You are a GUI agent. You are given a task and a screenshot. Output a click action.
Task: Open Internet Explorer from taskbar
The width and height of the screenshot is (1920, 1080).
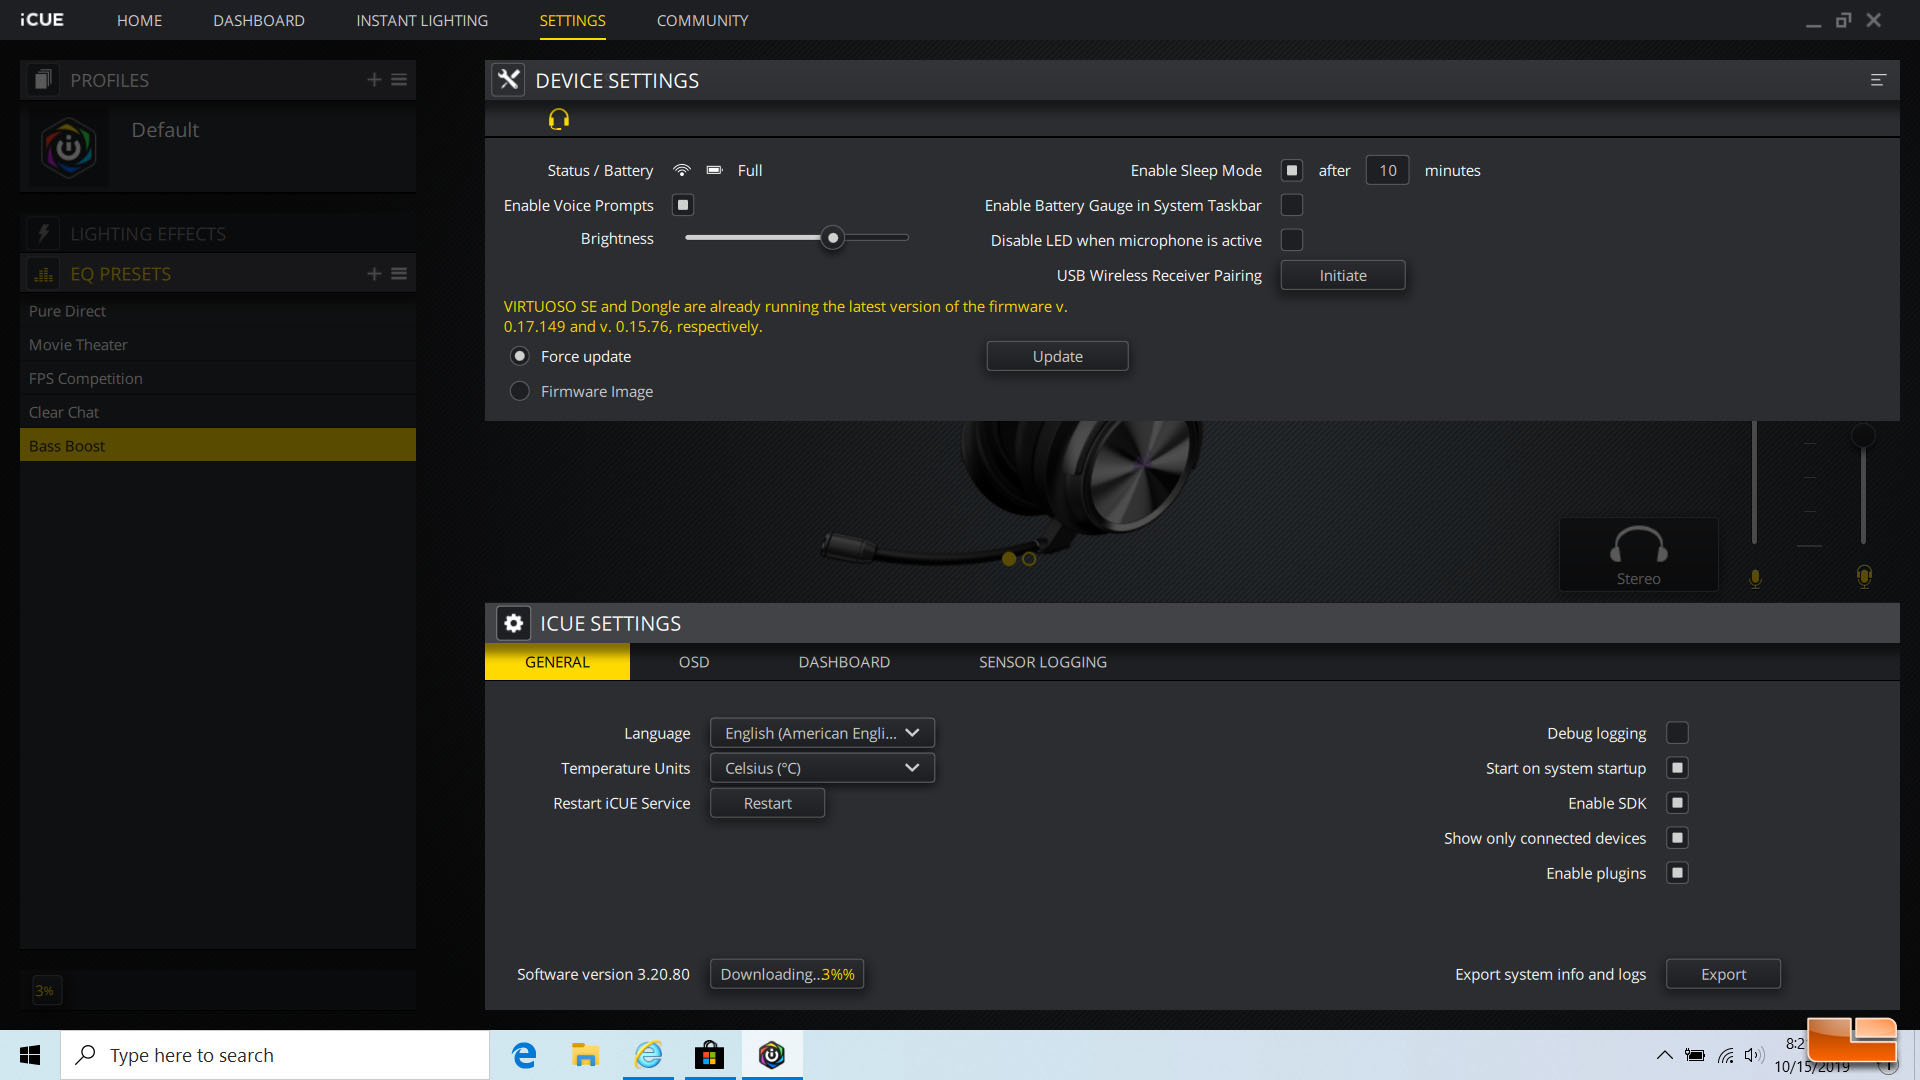coord(648,1055)
